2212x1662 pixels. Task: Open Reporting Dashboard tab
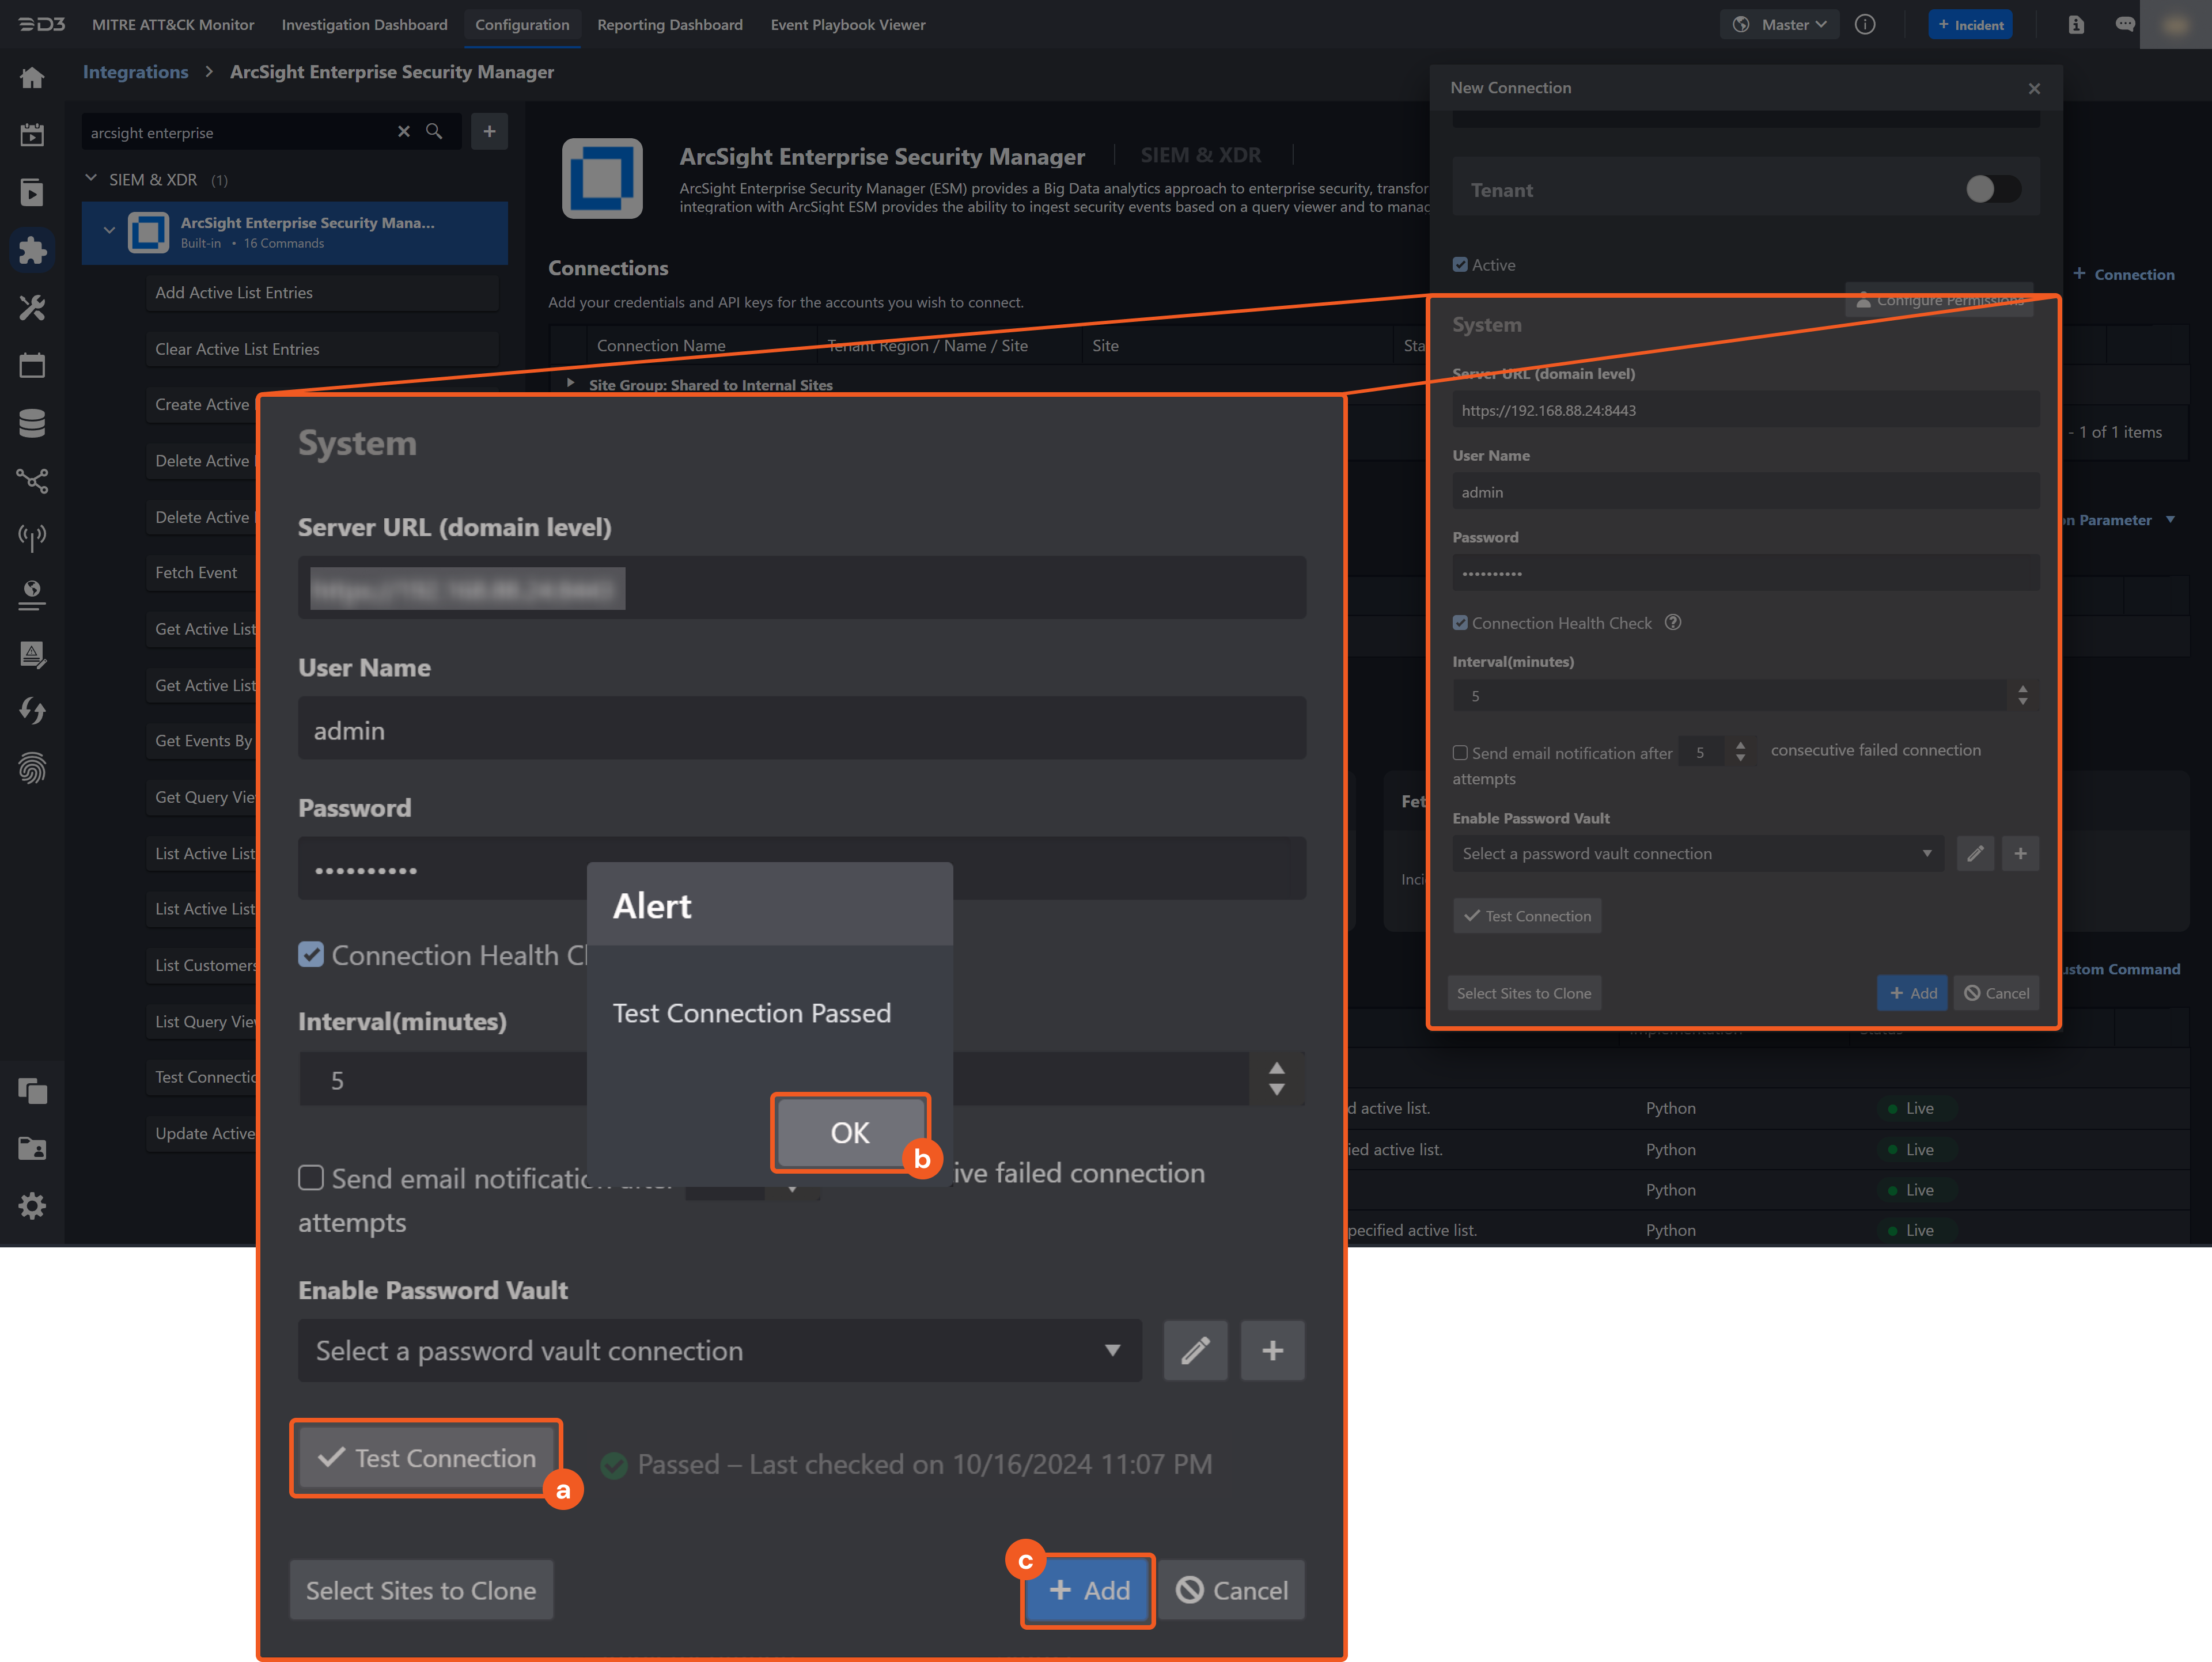(x=669, y=25)
